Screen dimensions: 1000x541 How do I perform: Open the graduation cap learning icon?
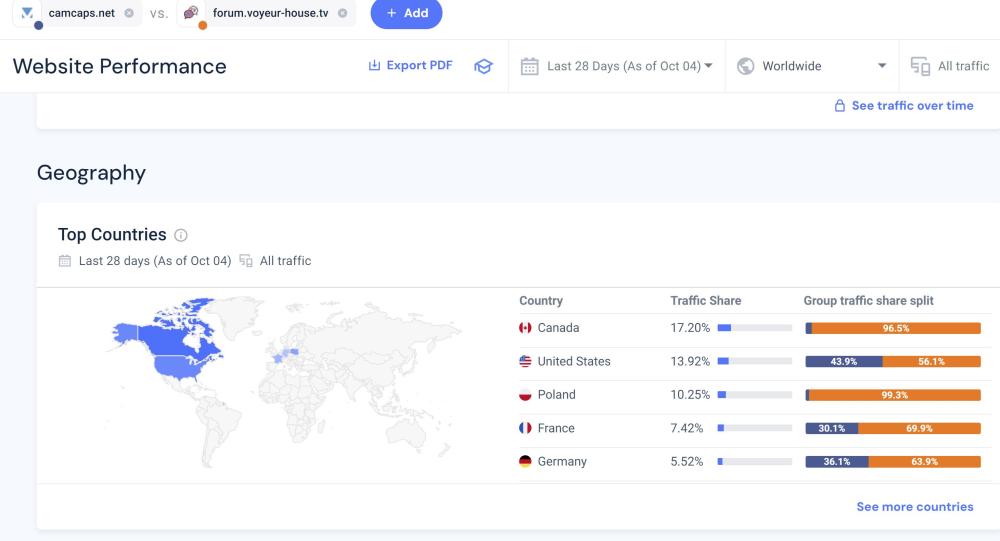click(483, 66)
